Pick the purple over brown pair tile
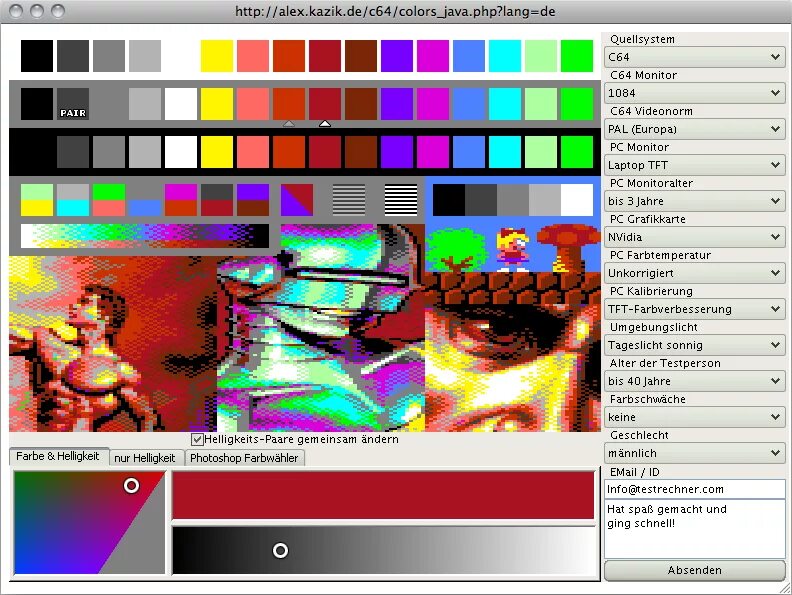Image resolution: width=792 pixels, height=595 pixels. pos(253,200)
